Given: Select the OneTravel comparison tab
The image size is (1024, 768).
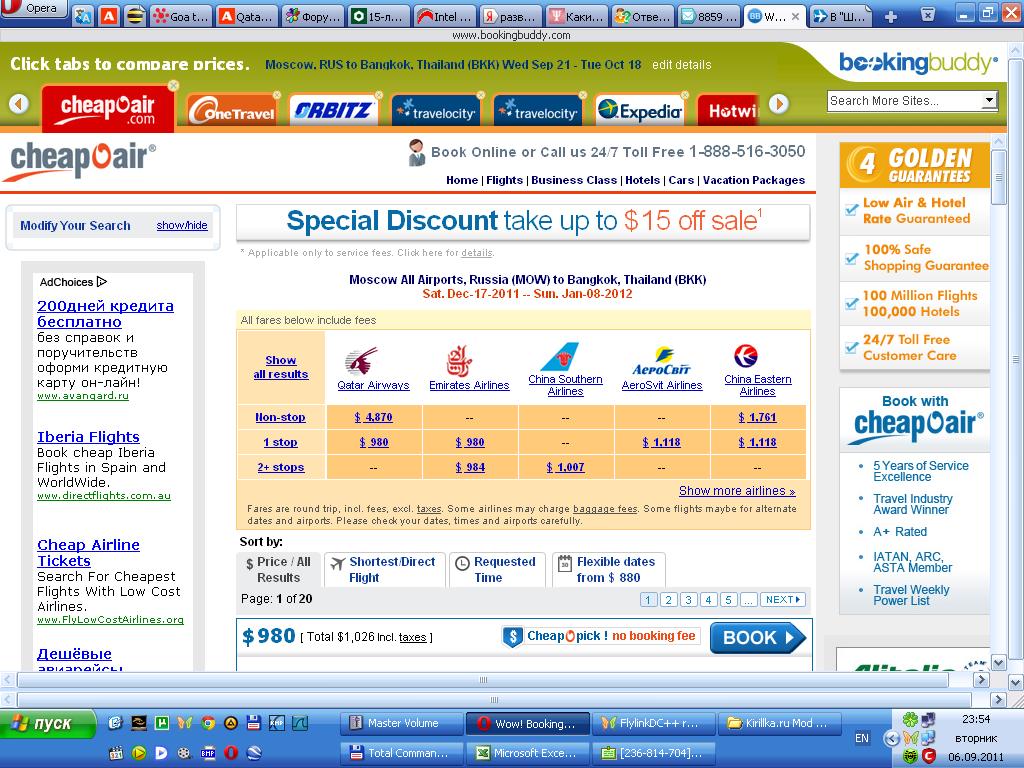Looking at the screenshot, I should tap(232, 111).
